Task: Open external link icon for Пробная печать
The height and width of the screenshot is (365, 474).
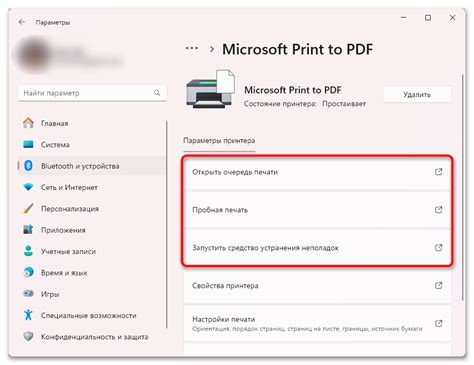Action: (x=439, y=210)
